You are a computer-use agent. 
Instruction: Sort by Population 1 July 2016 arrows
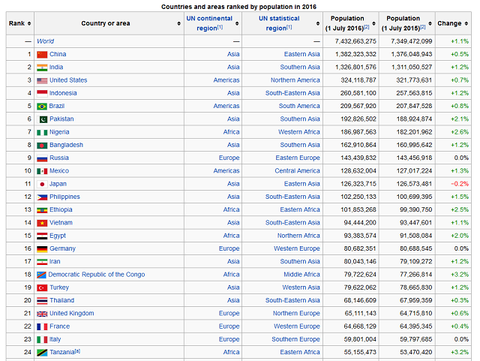point(374,23)
